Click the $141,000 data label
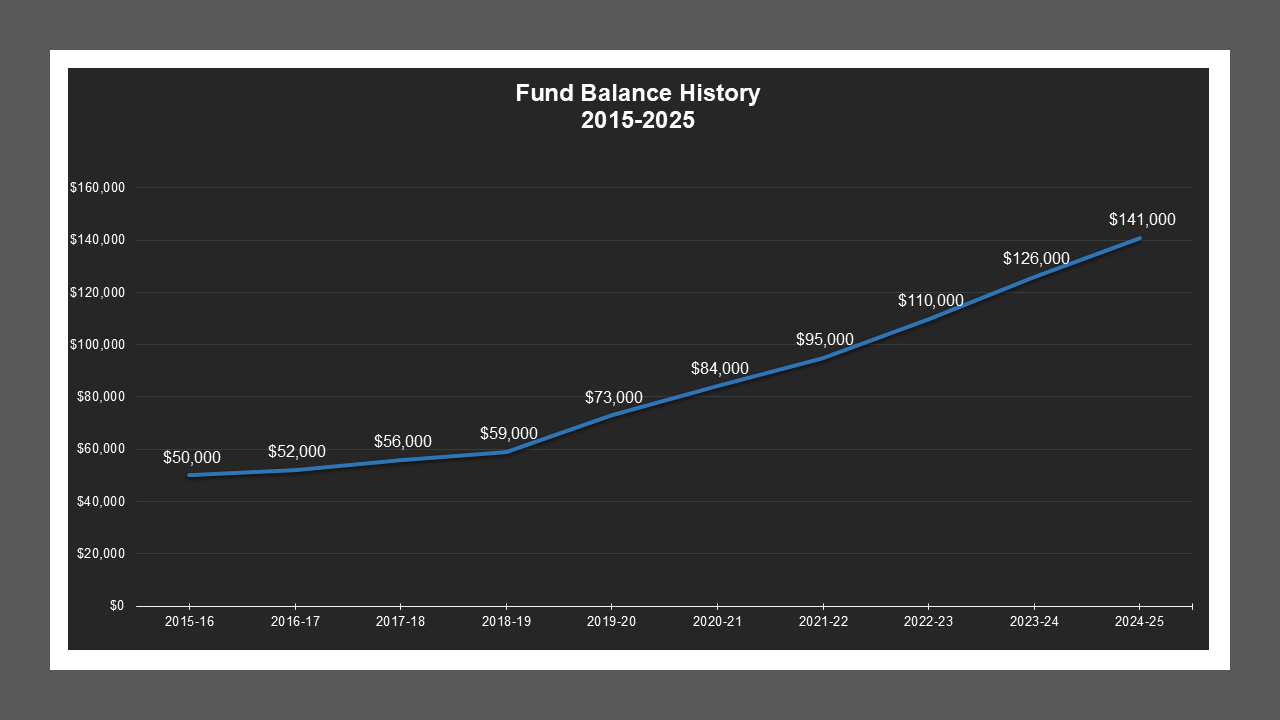The image size is (1280, 720). tap(1141, 219)
